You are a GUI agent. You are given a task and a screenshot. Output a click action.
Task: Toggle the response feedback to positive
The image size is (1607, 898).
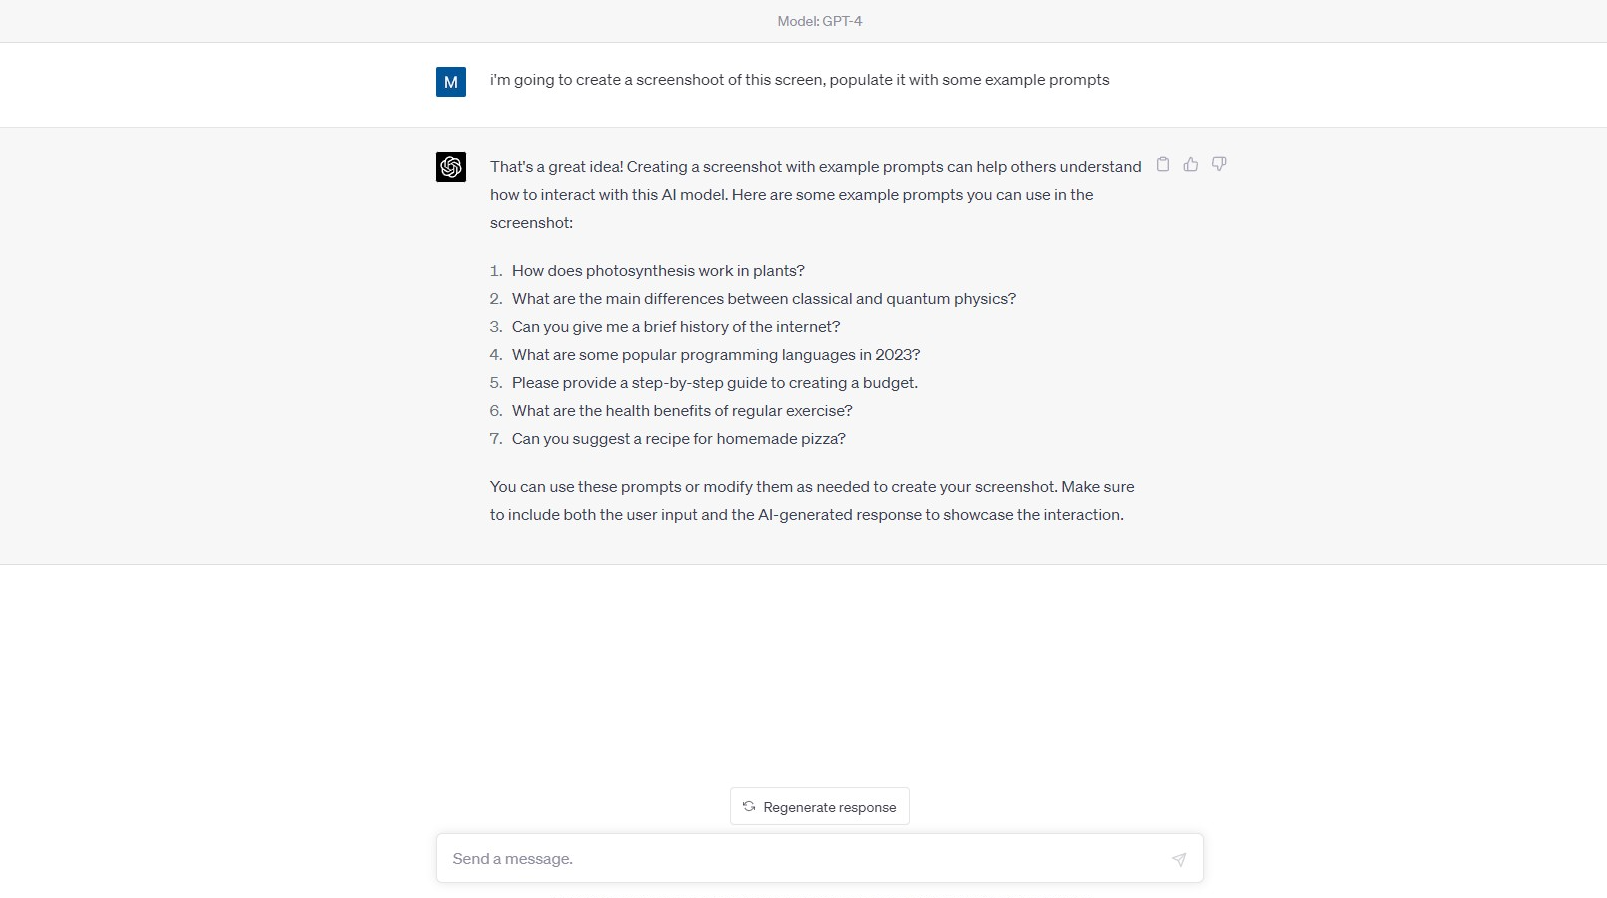pyautogui.click(x=1191, y=164)
